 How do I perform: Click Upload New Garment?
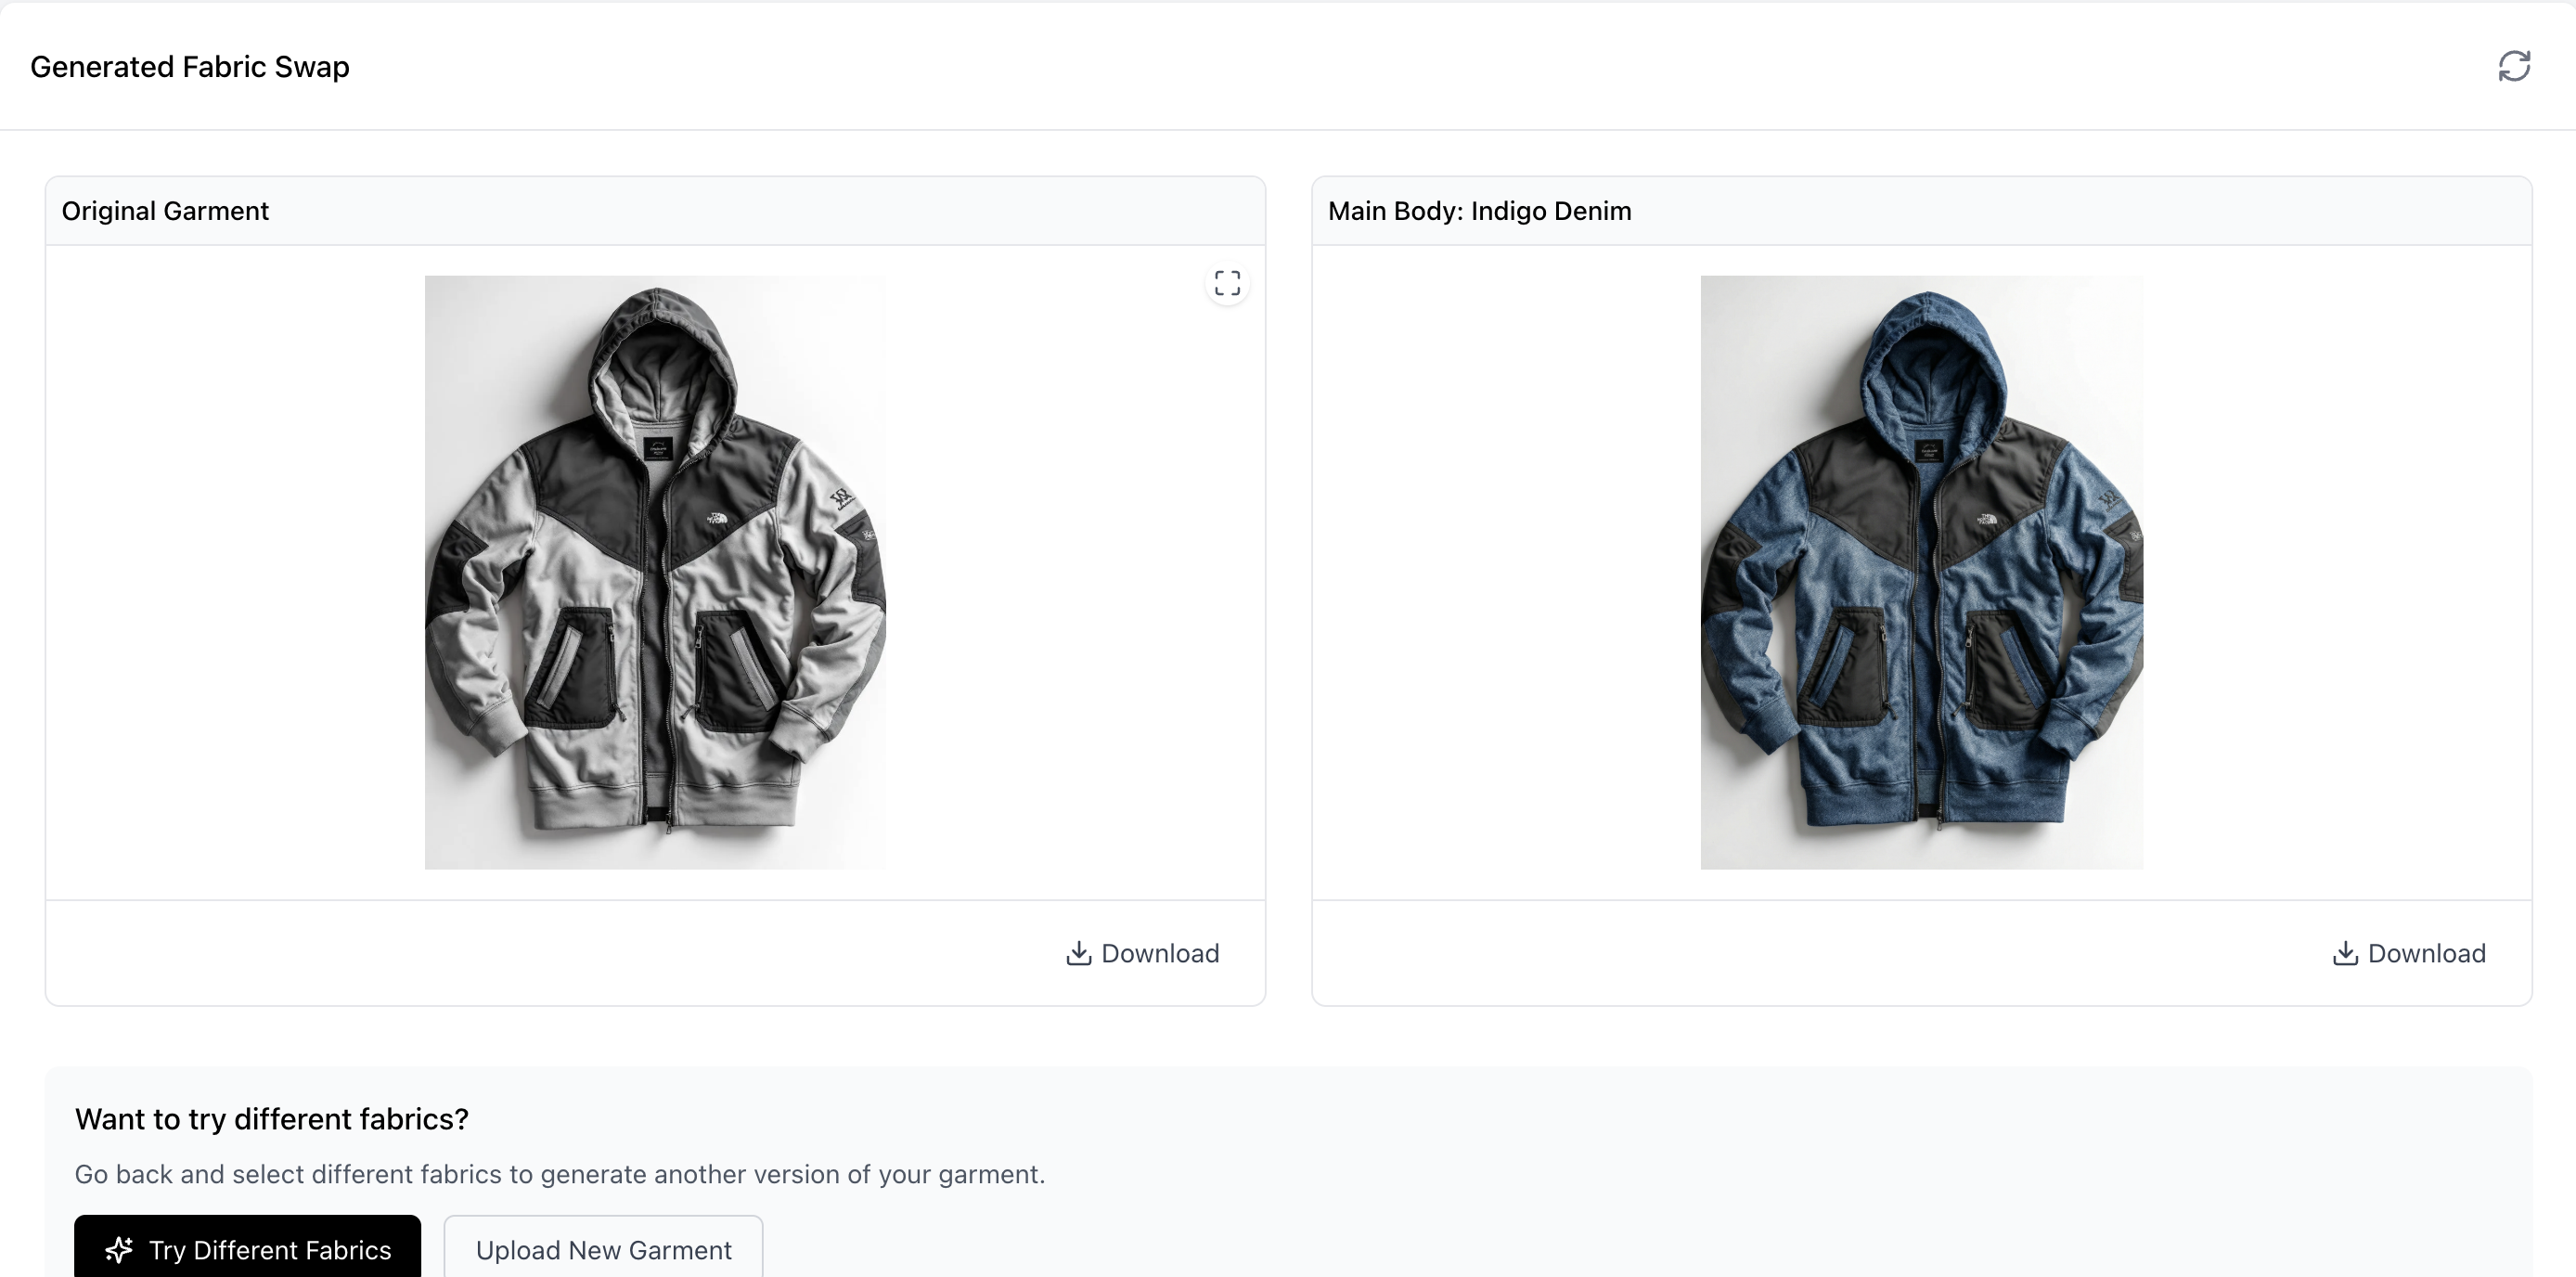pos(603,1249)
